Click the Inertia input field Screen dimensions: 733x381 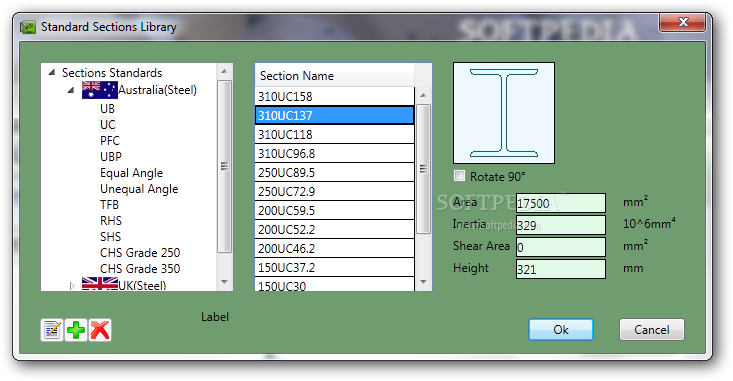pyautogui.click(x=561, y=225)
